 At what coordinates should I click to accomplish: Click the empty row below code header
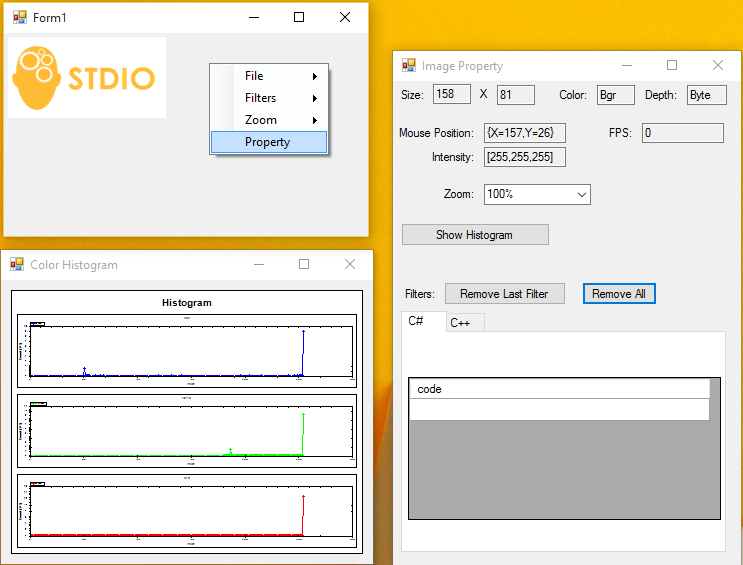pyautogui.click(x=559, y=410)
